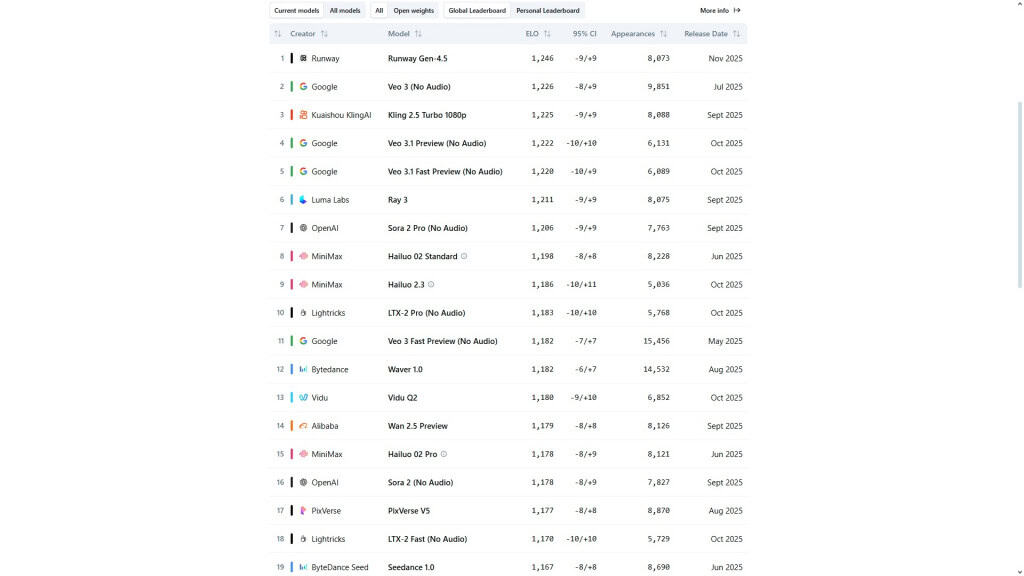Sort the table by Appearances
Viewport: 1024px width, 576px height.
[662, 33]
